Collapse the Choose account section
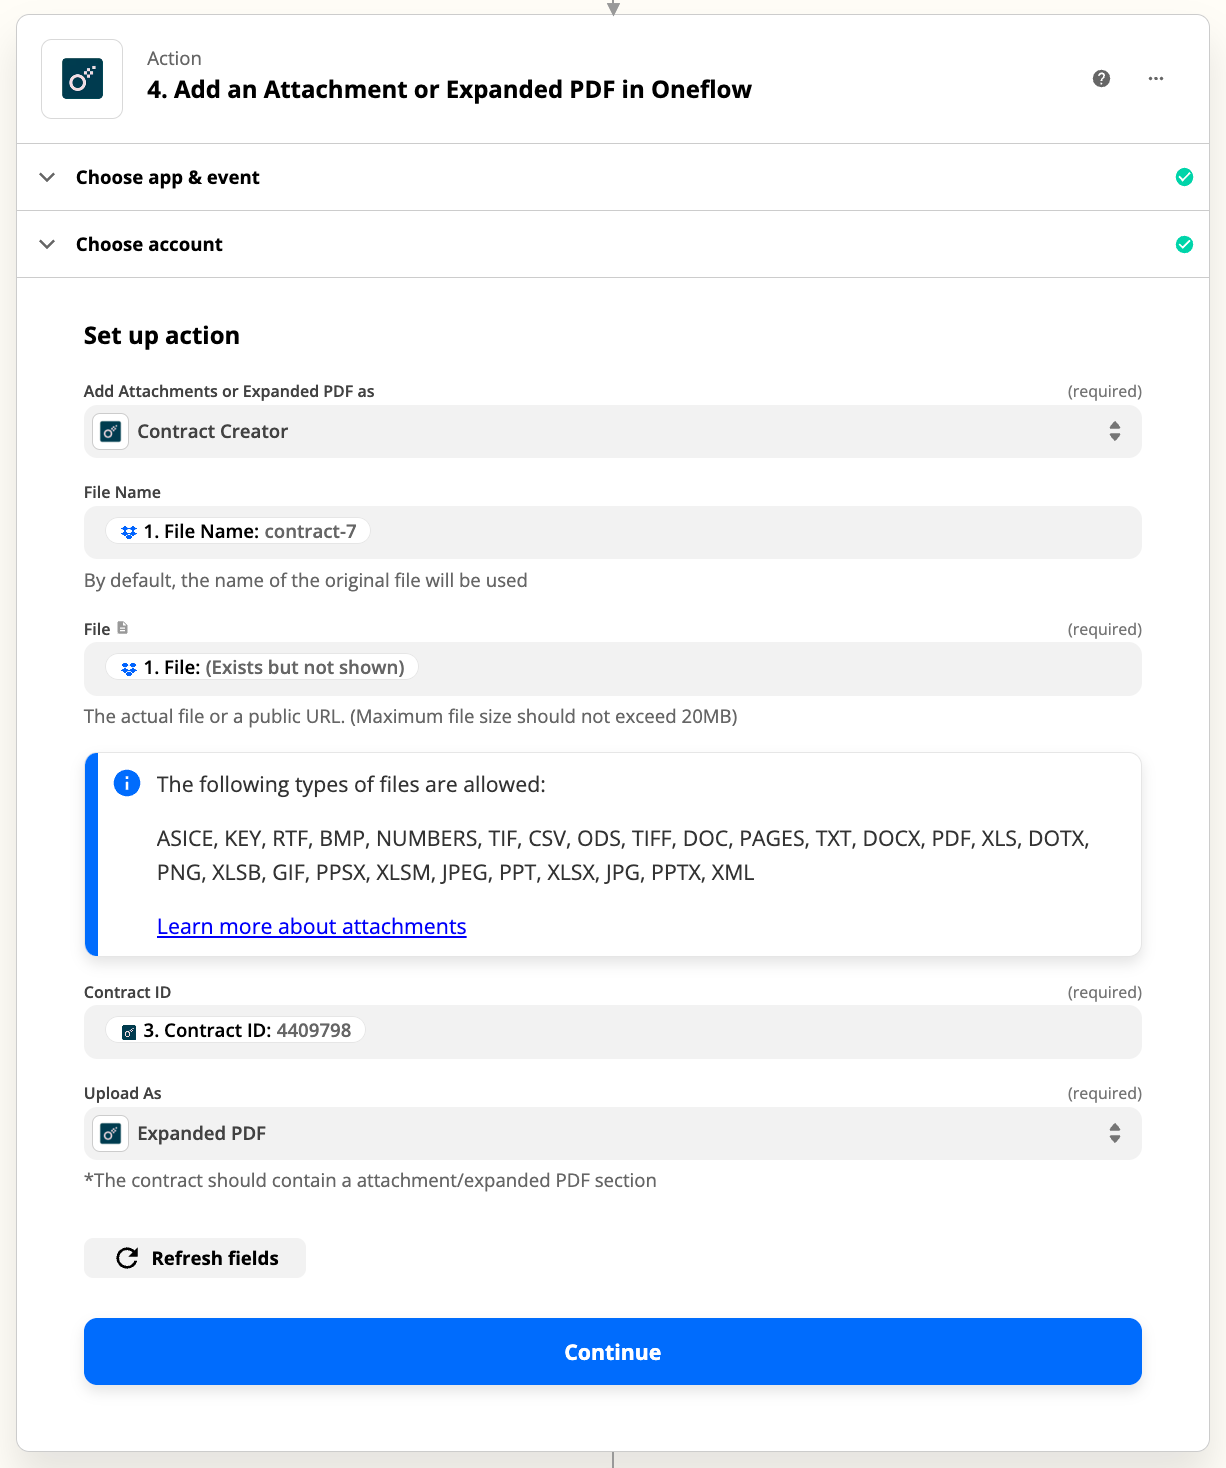 [47, 243]
